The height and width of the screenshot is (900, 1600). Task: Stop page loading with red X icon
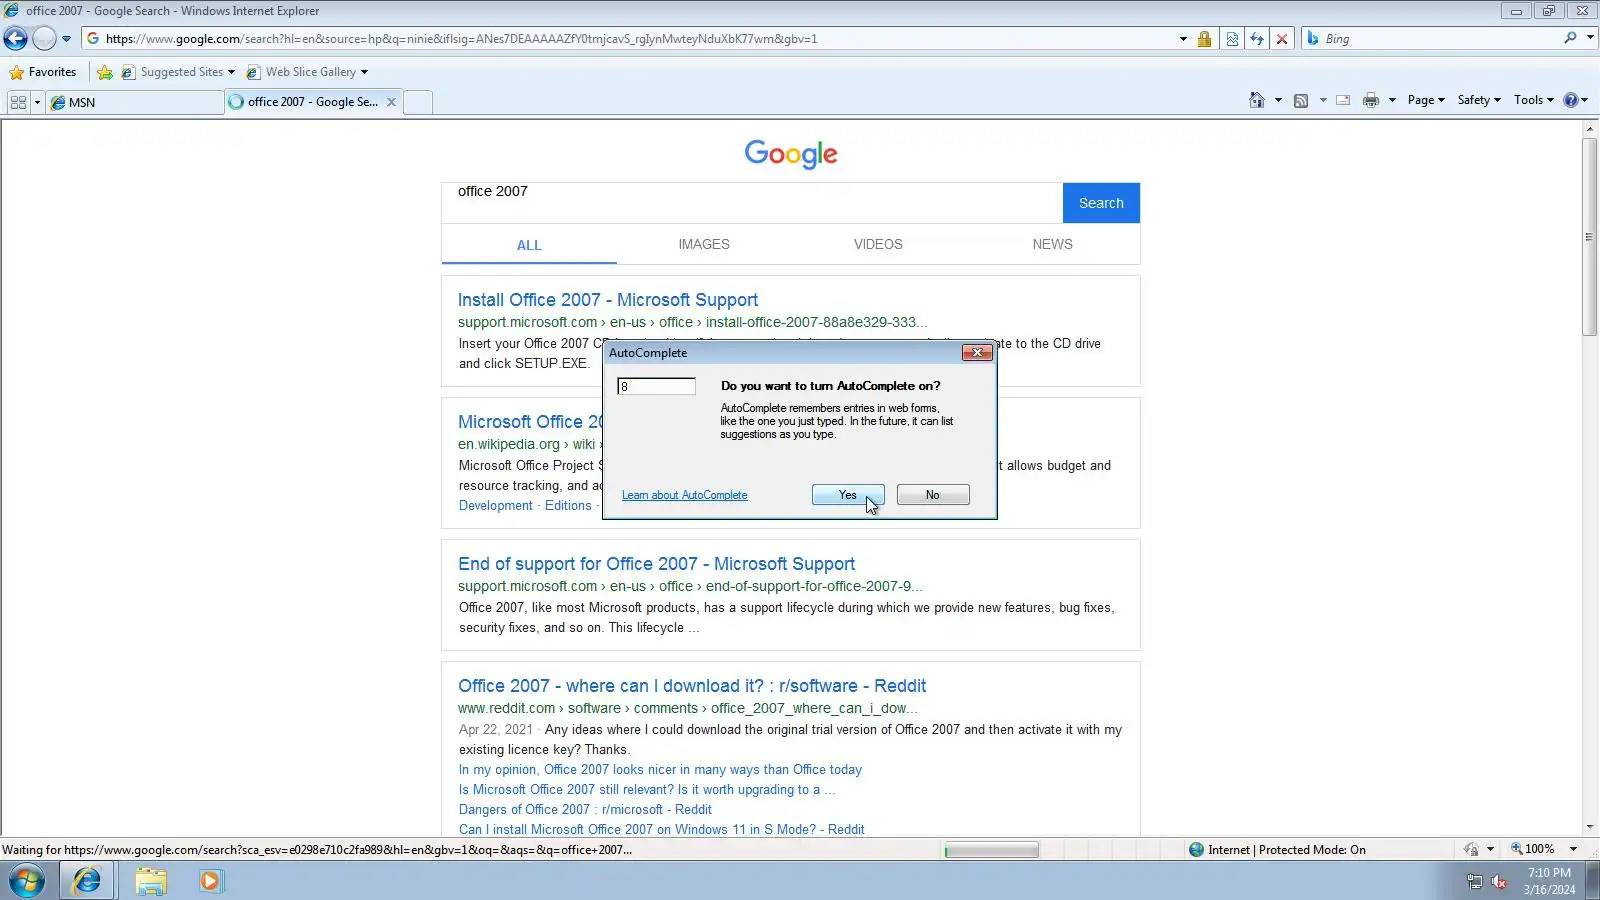click(x=1282, y=39)
